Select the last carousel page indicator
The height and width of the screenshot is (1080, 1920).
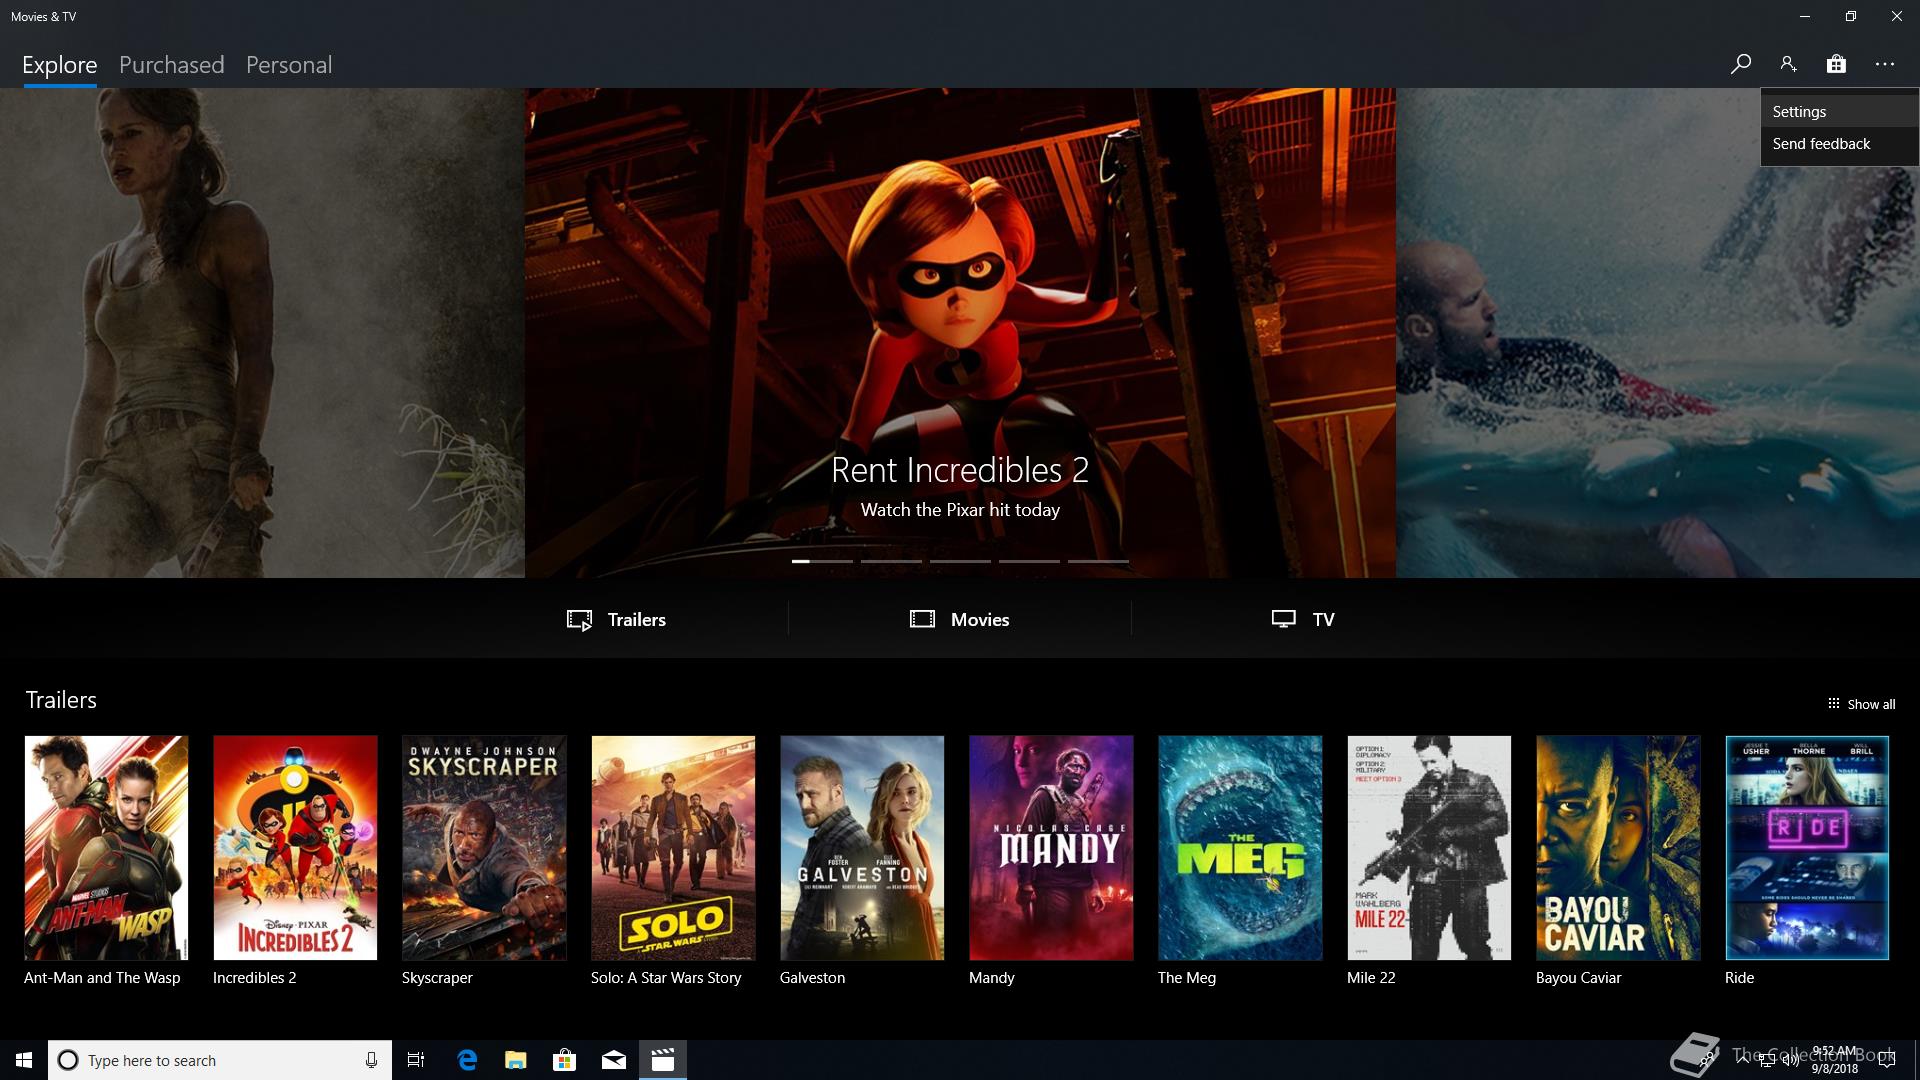coord(1098,561)
